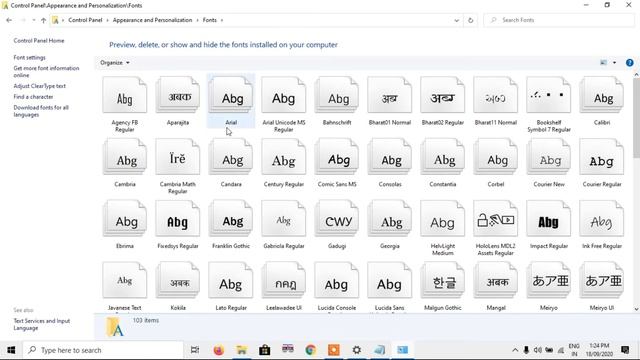
Task: Select the Georgia font icon
Action: (x=389, y=219)
